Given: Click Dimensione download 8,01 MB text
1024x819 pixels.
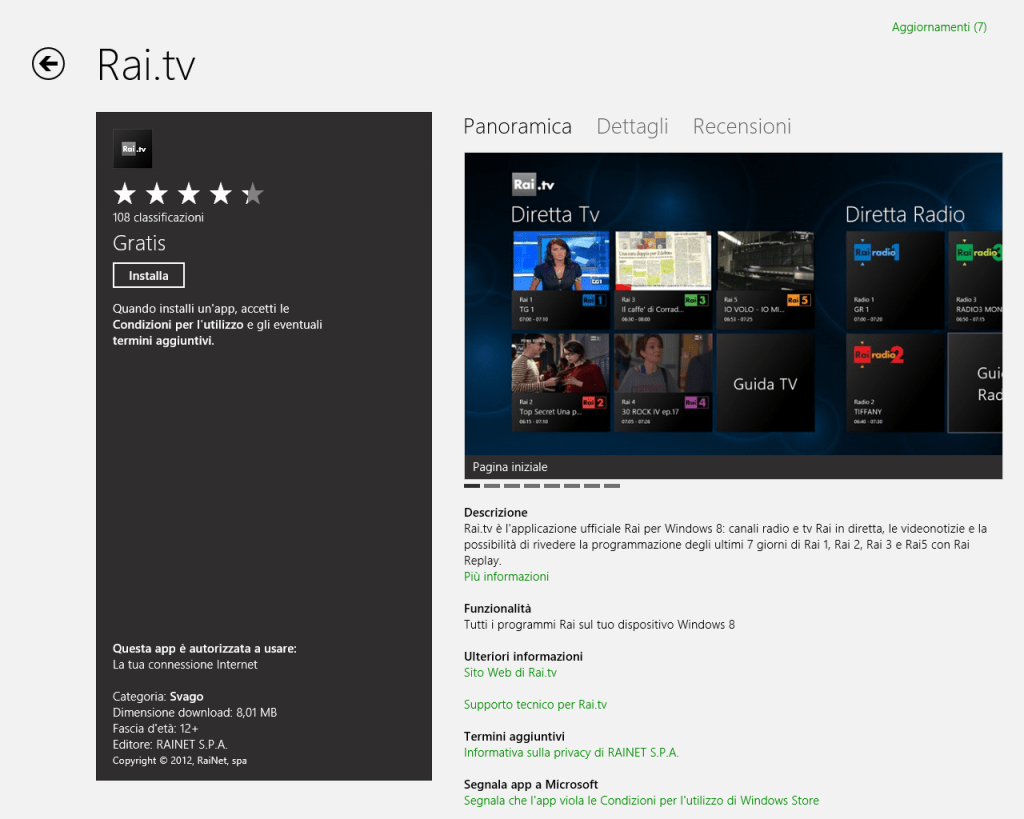Looking at the screenshot, I should click(x=195, y=713).
